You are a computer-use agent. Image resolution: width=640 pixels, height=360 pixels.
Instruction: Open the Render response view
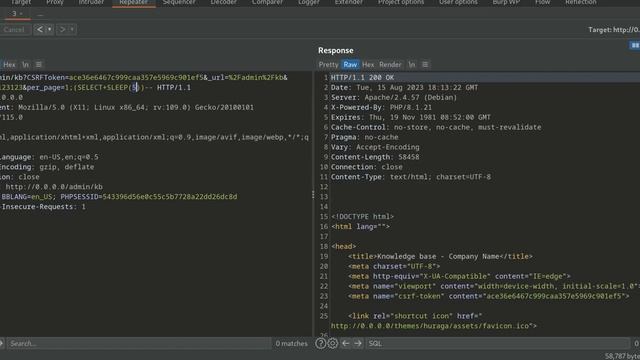(390, 64)
